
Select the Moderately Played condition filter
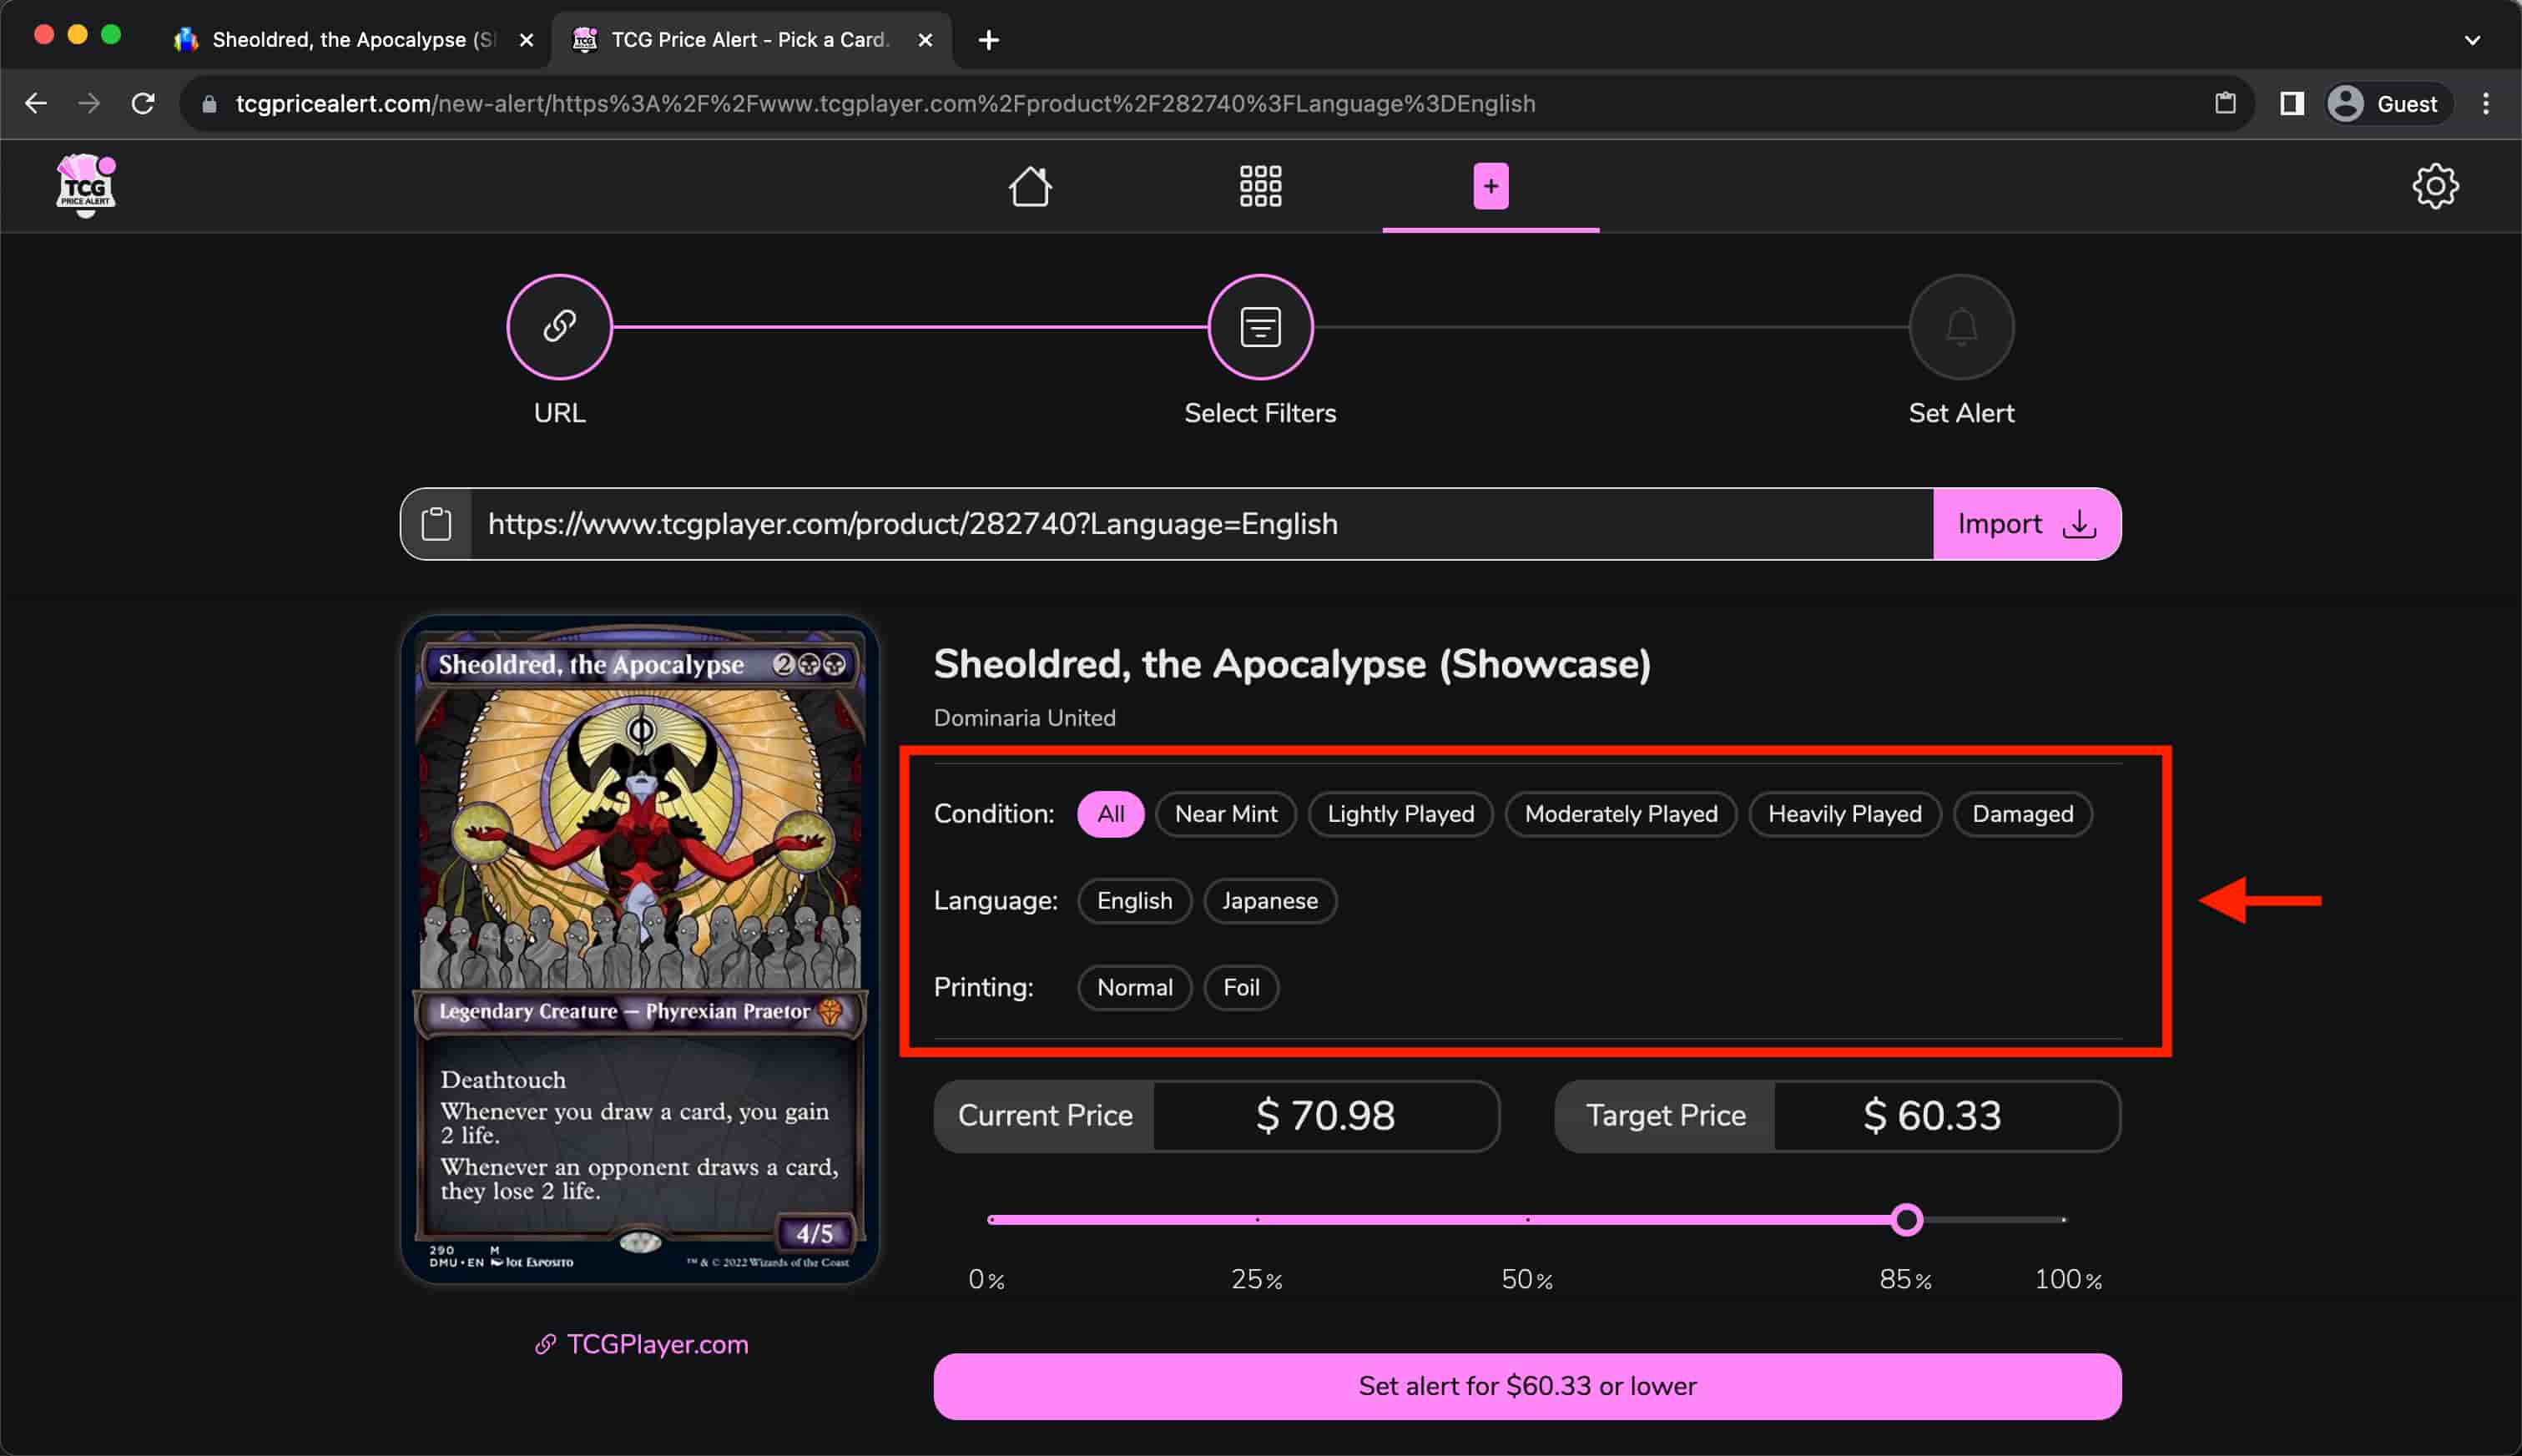1620,814
